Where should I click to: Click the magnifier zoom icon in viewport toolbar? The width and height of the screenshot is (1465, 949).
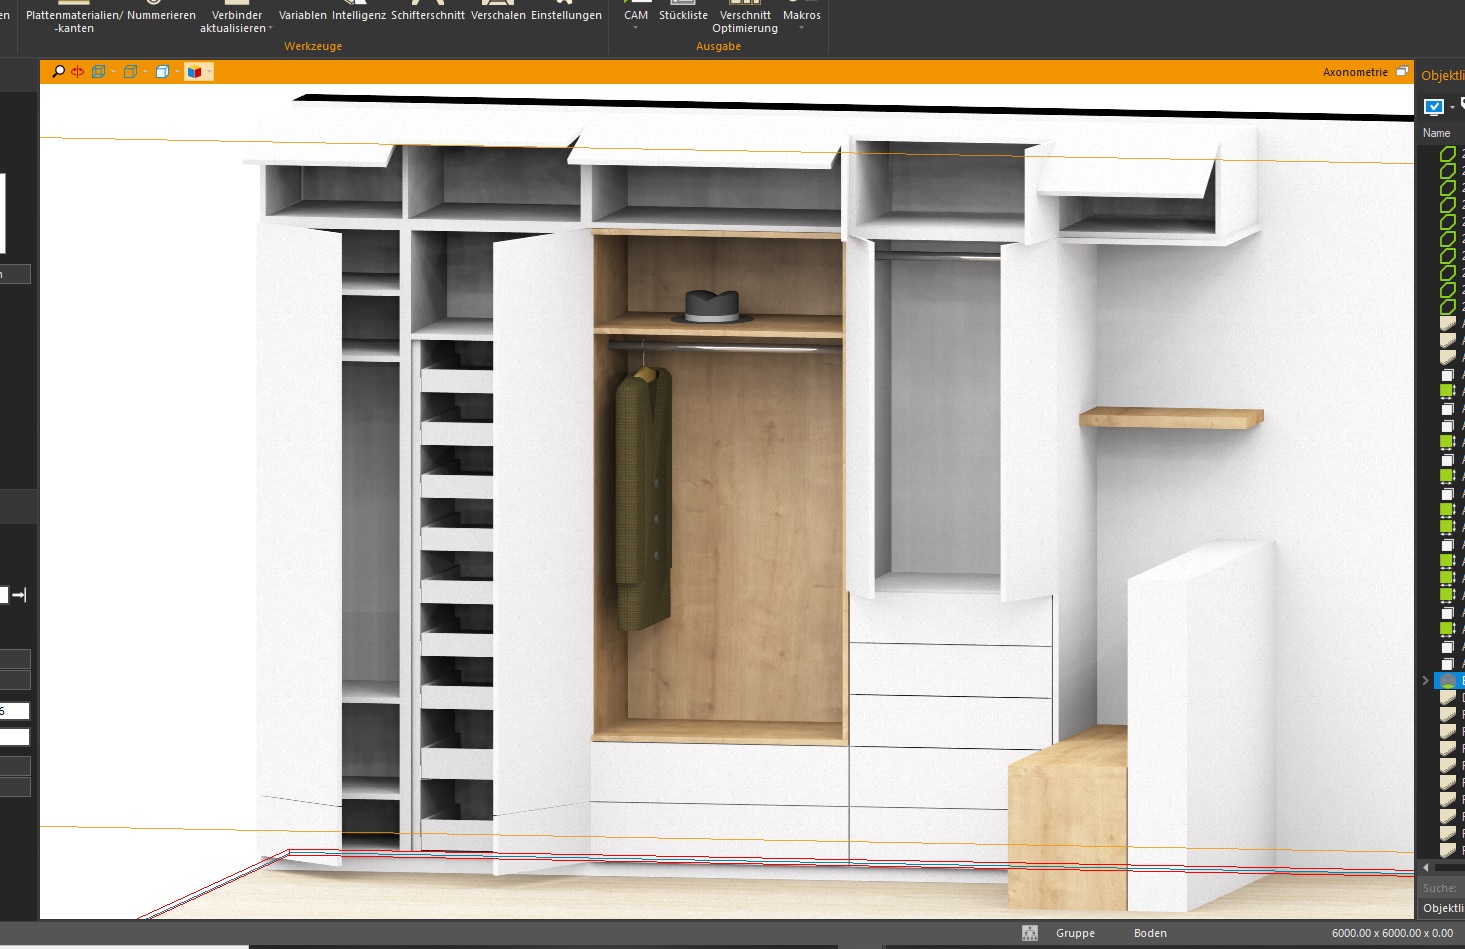point(58,72)
